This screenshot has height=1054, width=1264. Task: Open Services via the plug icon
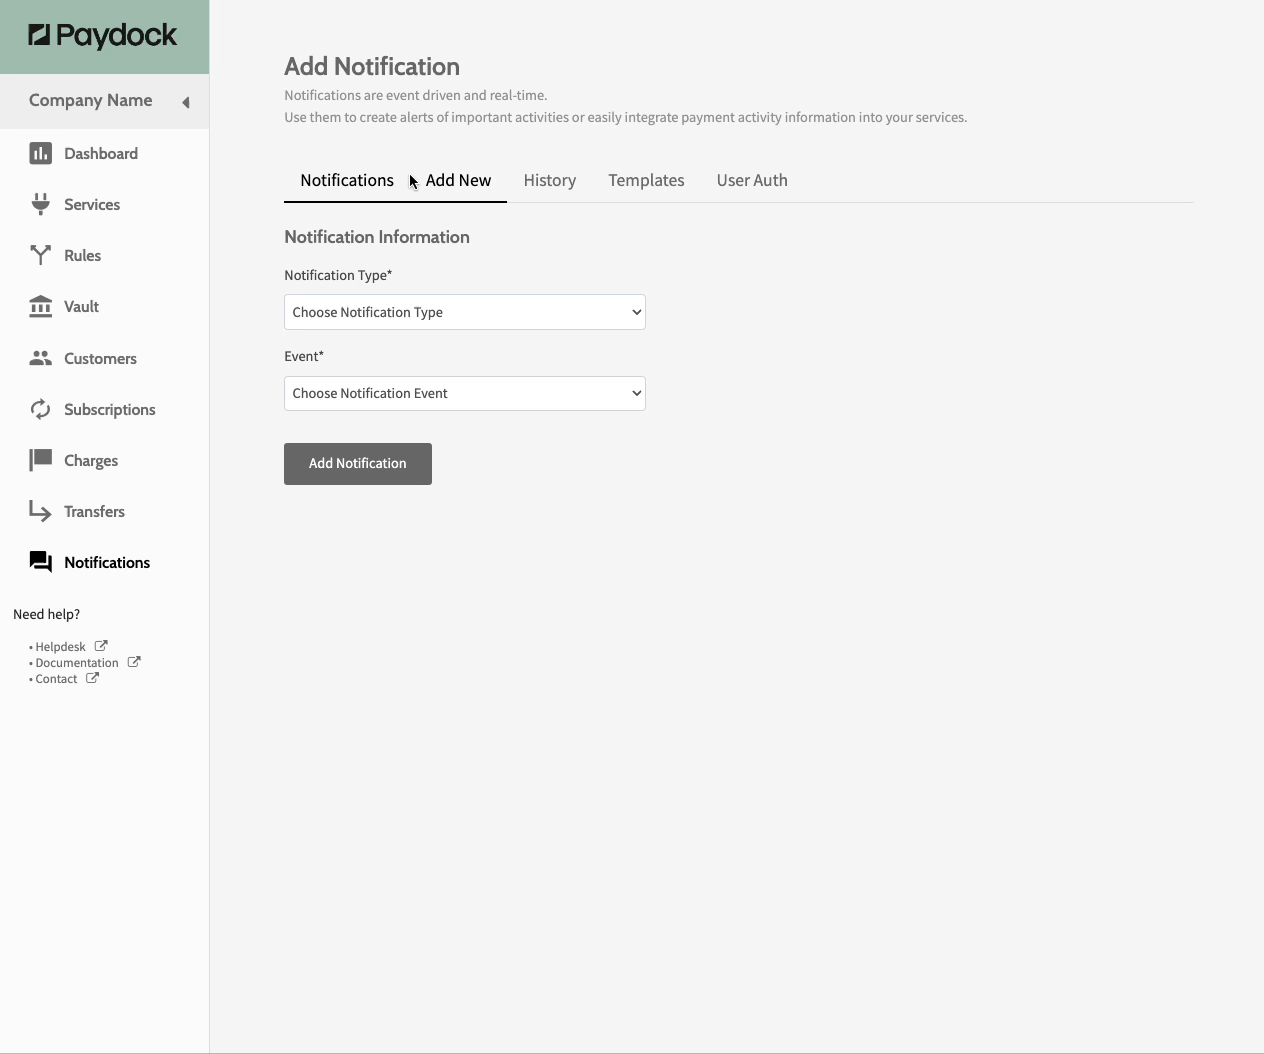[40, 204]
